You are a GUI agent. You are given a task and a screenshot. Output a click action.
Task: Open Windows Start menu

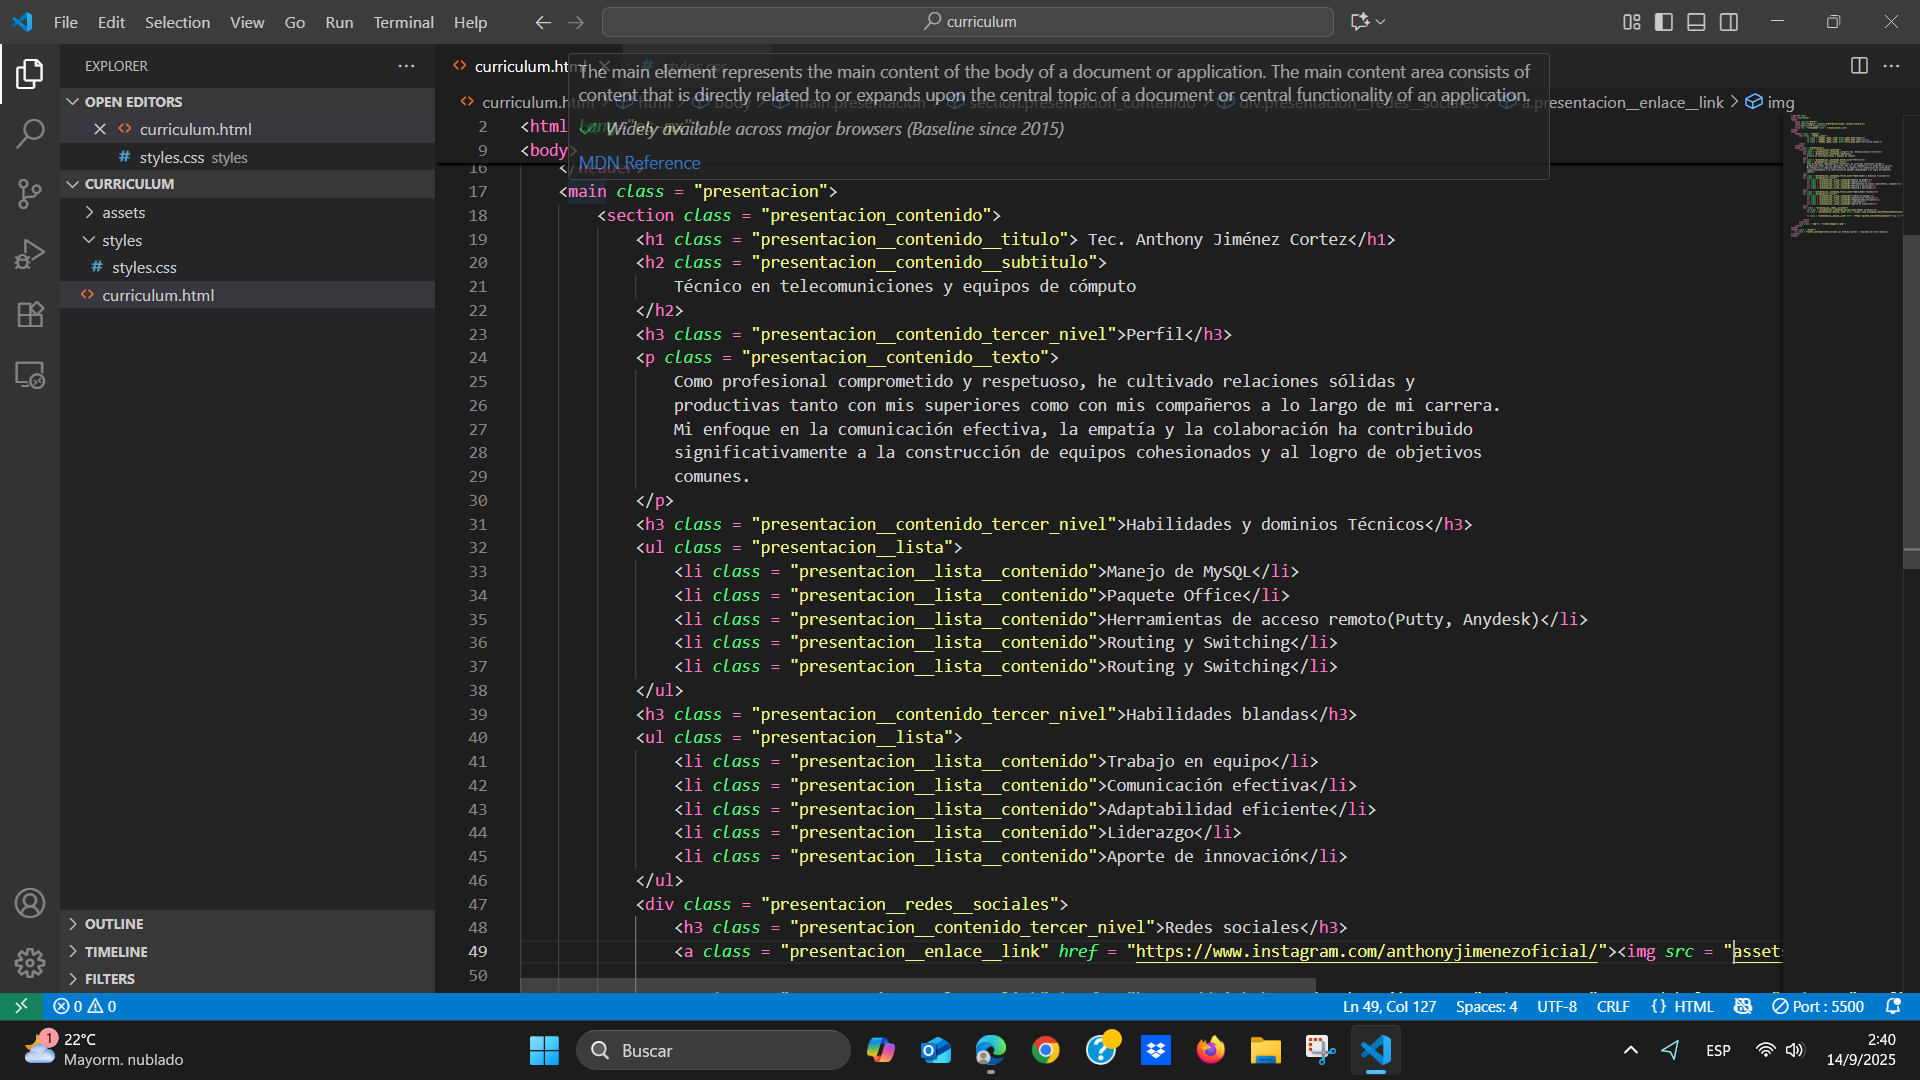pos(544,1050)
